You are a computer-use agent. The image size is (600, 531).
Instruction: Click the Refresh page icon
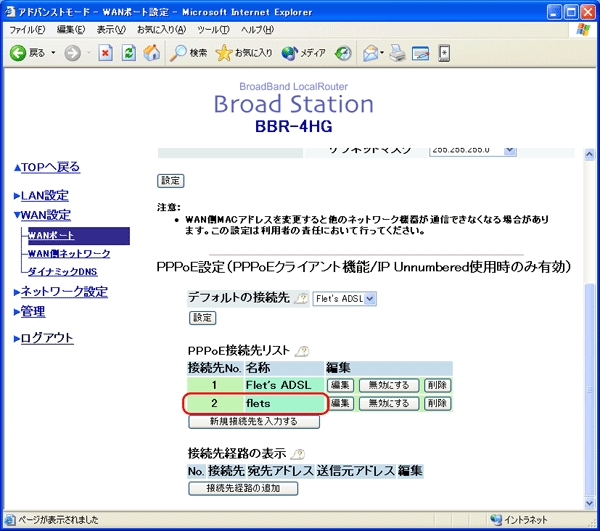click(x=129, y=53)
